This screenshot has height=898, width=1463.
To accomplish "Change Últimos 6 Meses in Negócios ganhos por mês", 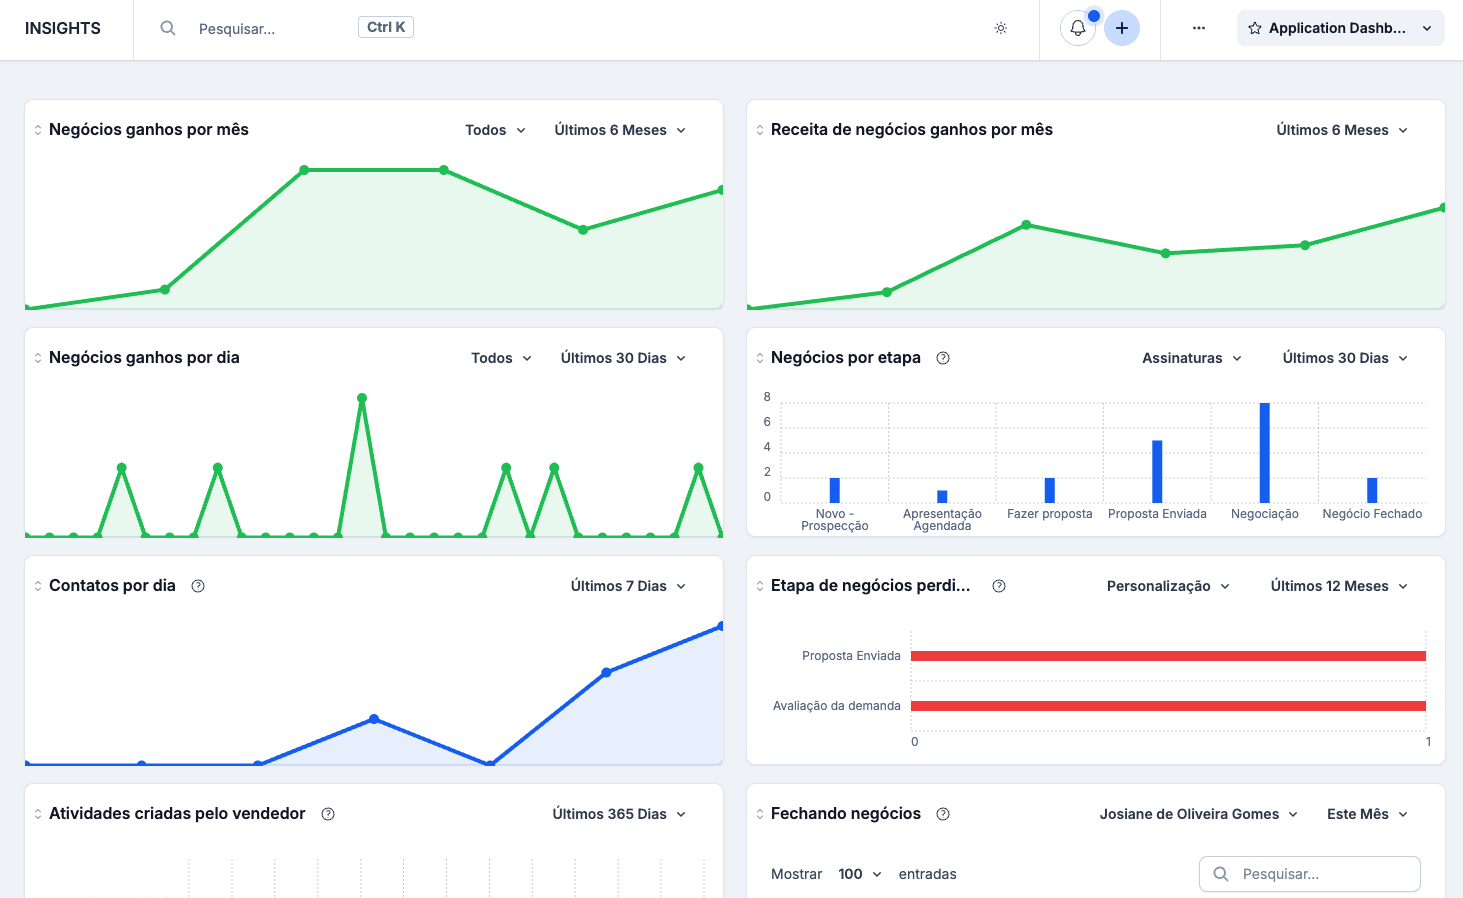I will click(620, 130).
